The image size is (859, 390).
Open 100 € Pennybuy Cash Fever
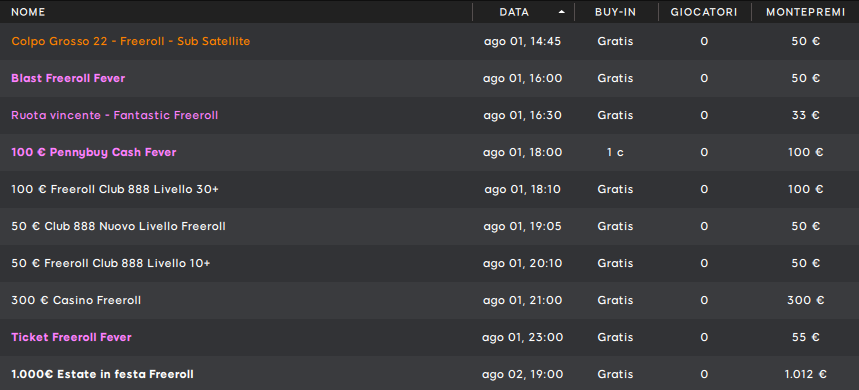(x=430, y=152)
